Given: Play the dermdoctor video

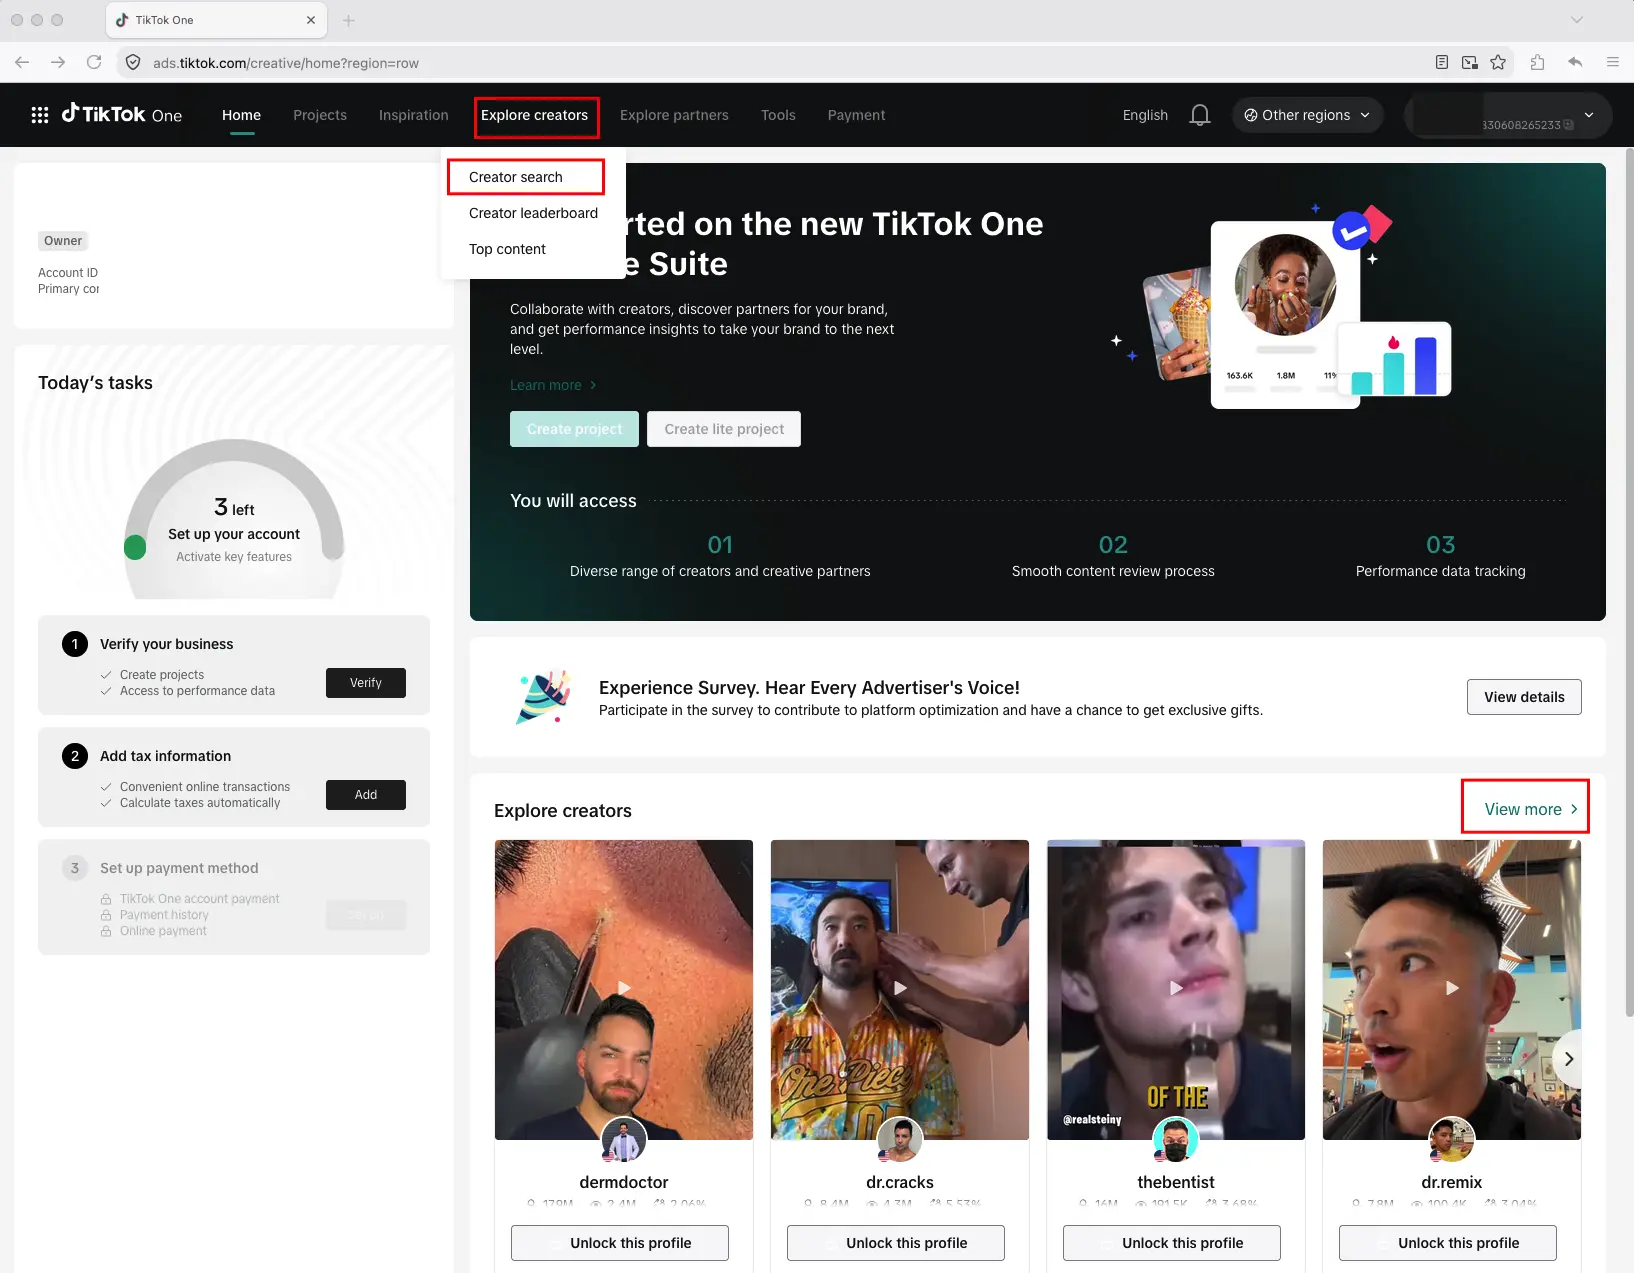Looking at the screenshot, I should (x=624, y=988).
